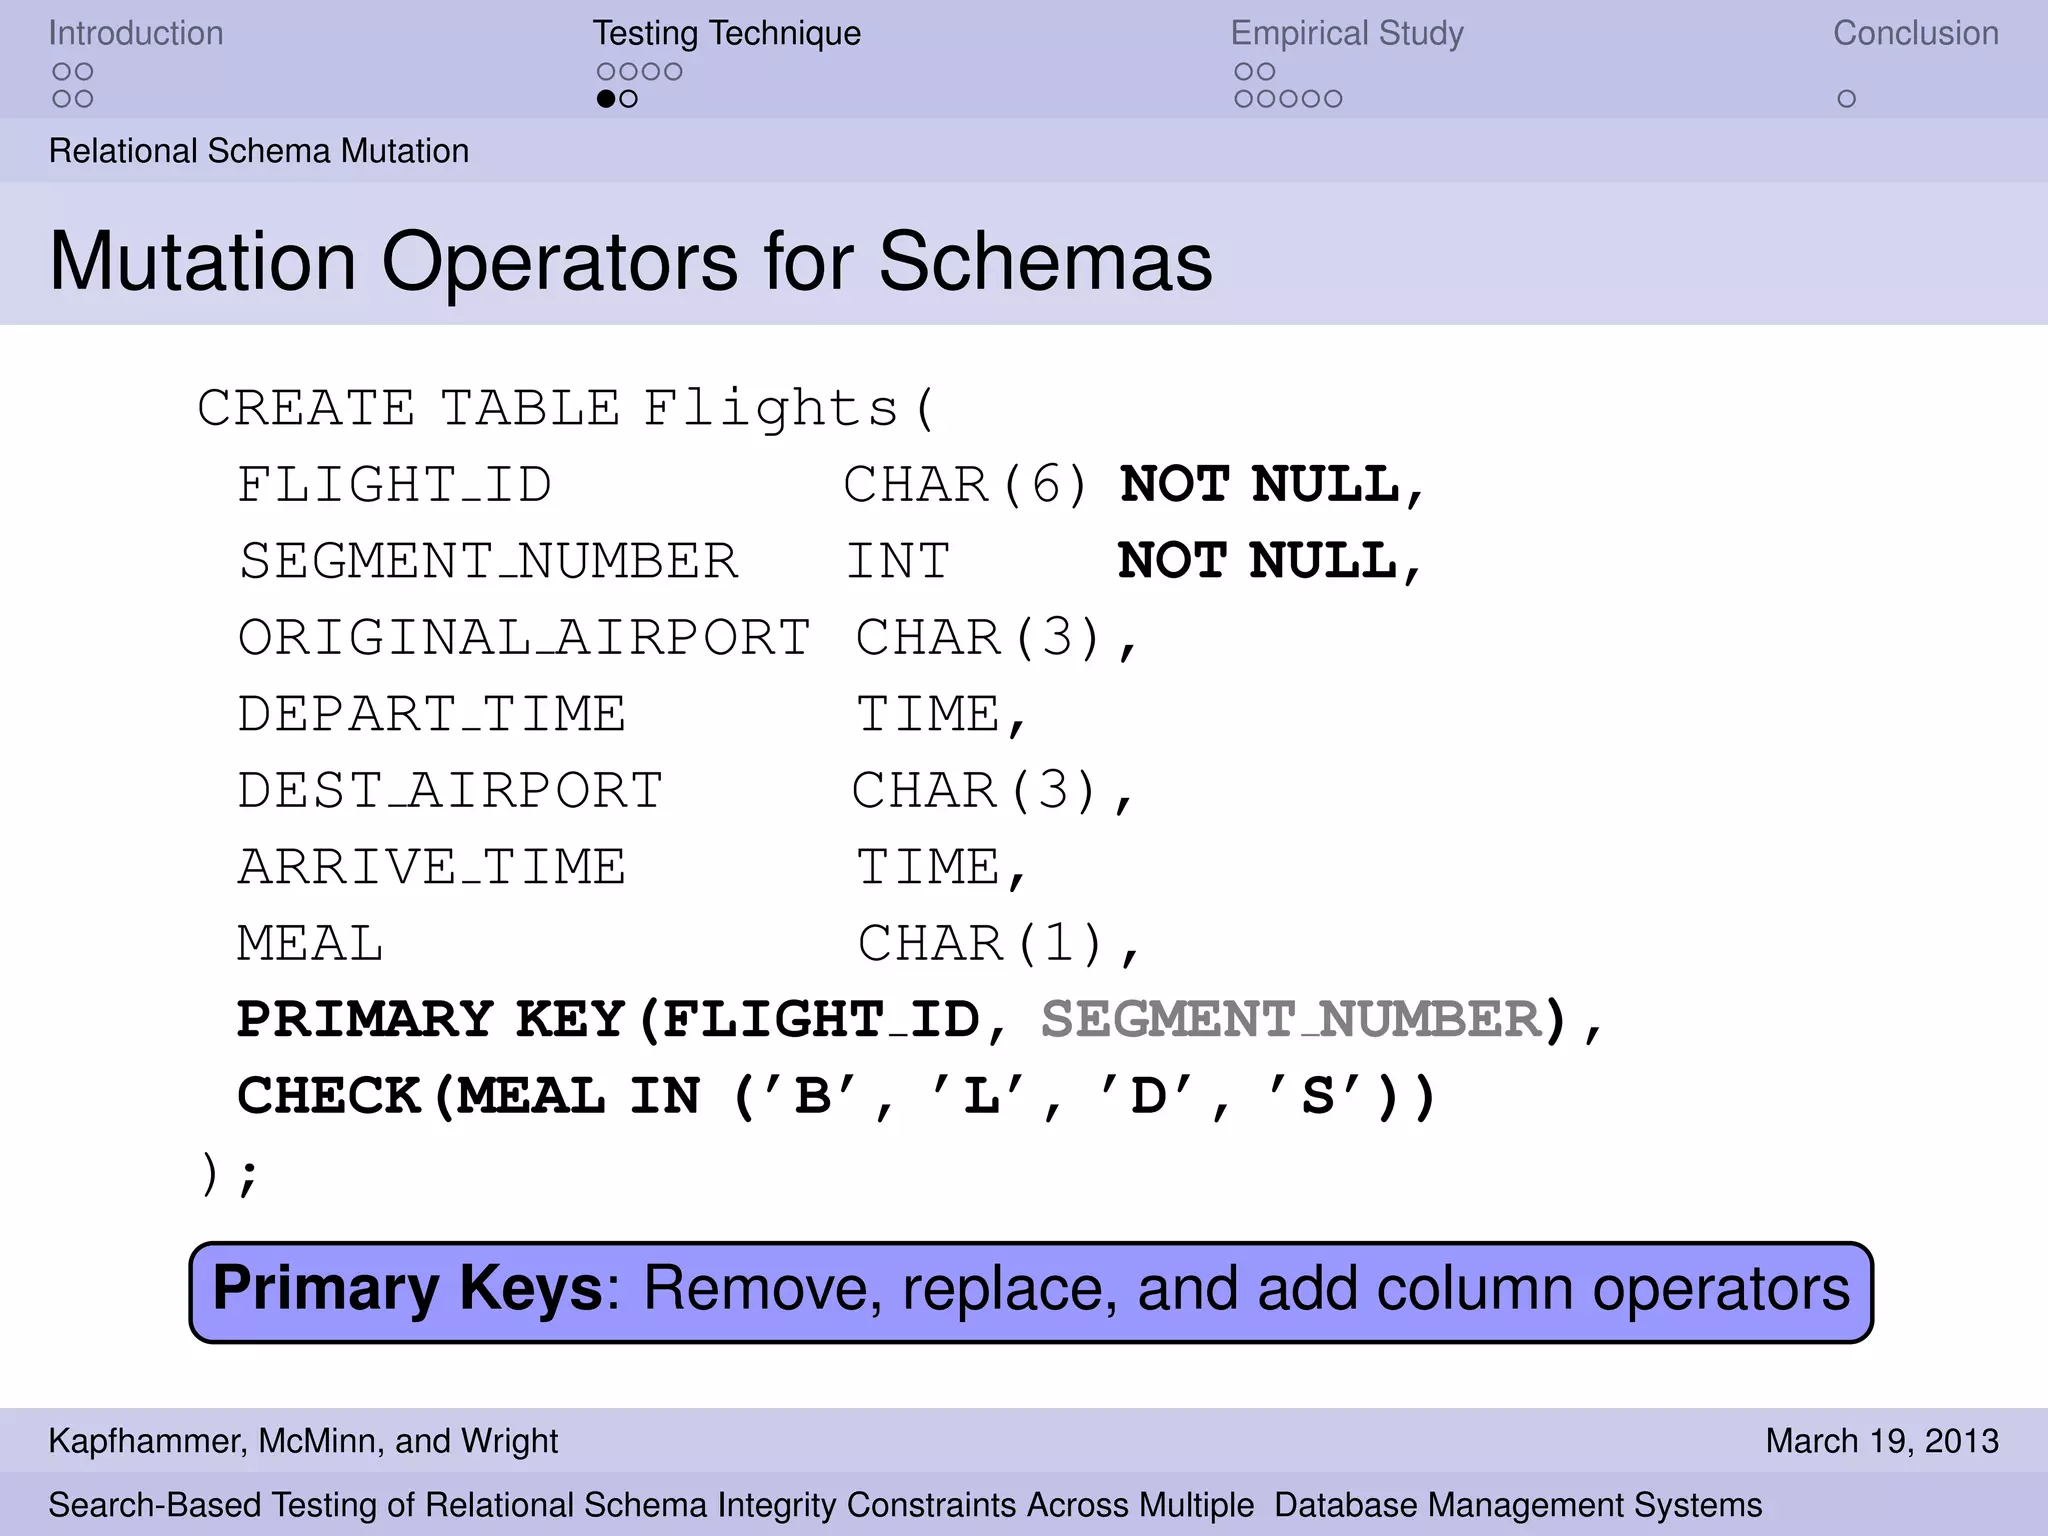Click the INT type on the SEGMENT_NUMBER row

tap(898, 561)
